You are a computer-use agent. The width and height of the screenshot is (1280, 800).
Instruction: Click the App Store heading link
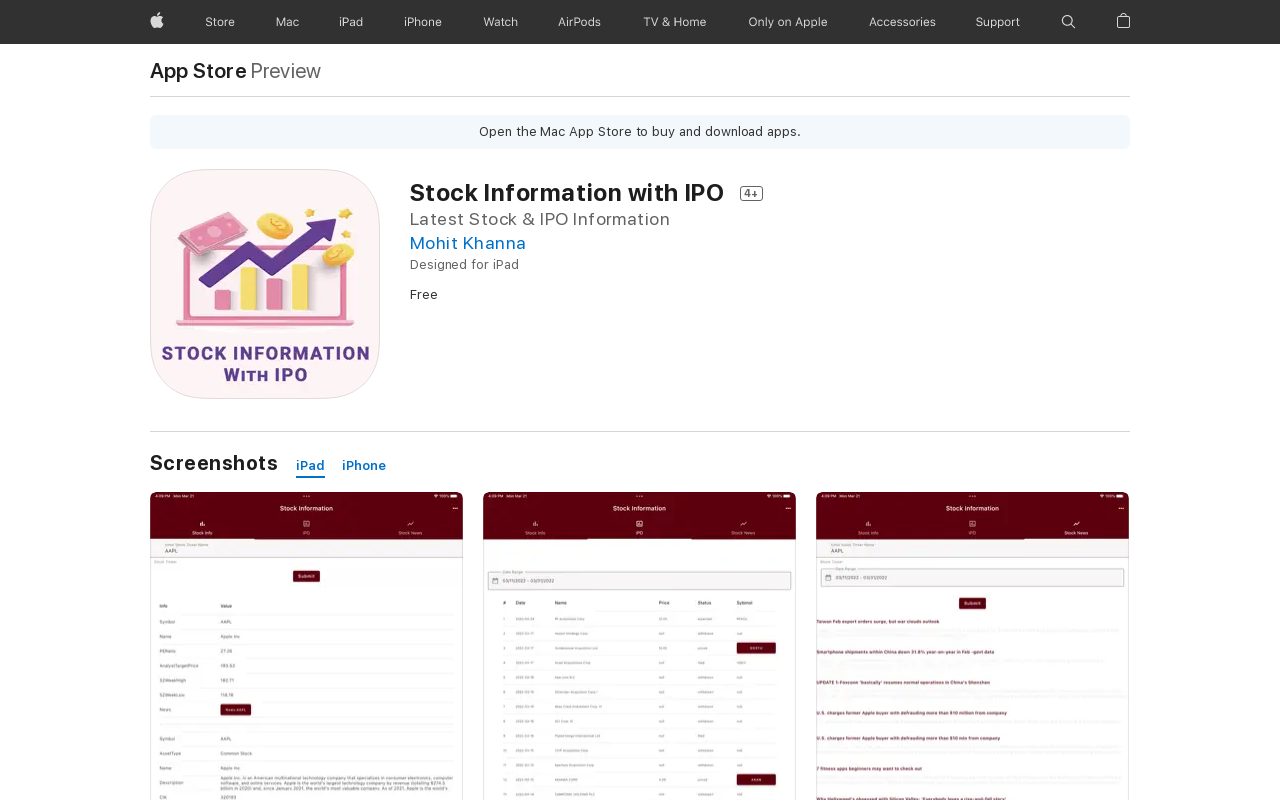[198, 71]
